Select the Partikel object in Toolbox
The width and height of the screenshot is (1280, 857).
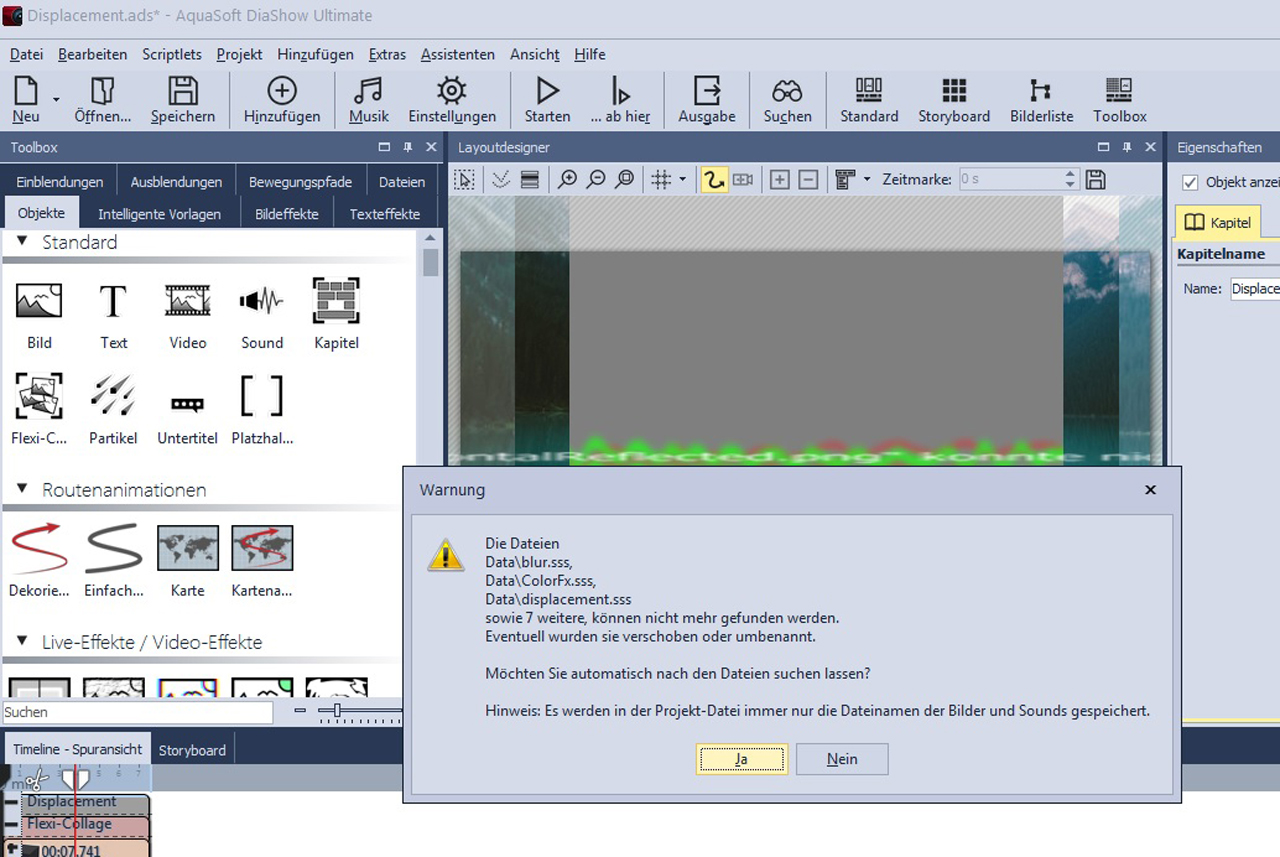(113, 397)
